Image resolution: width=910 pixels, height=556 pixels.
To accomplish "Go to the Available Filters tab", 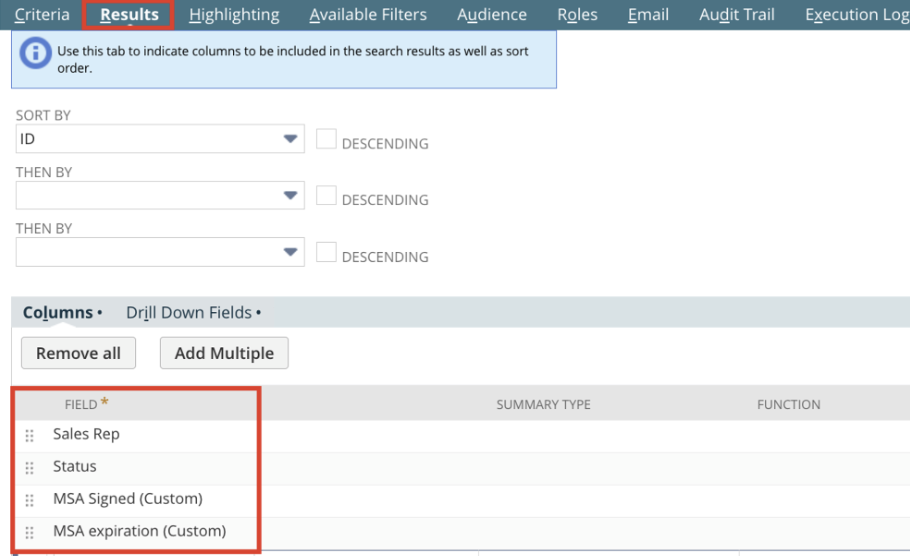I will (368, 15).
